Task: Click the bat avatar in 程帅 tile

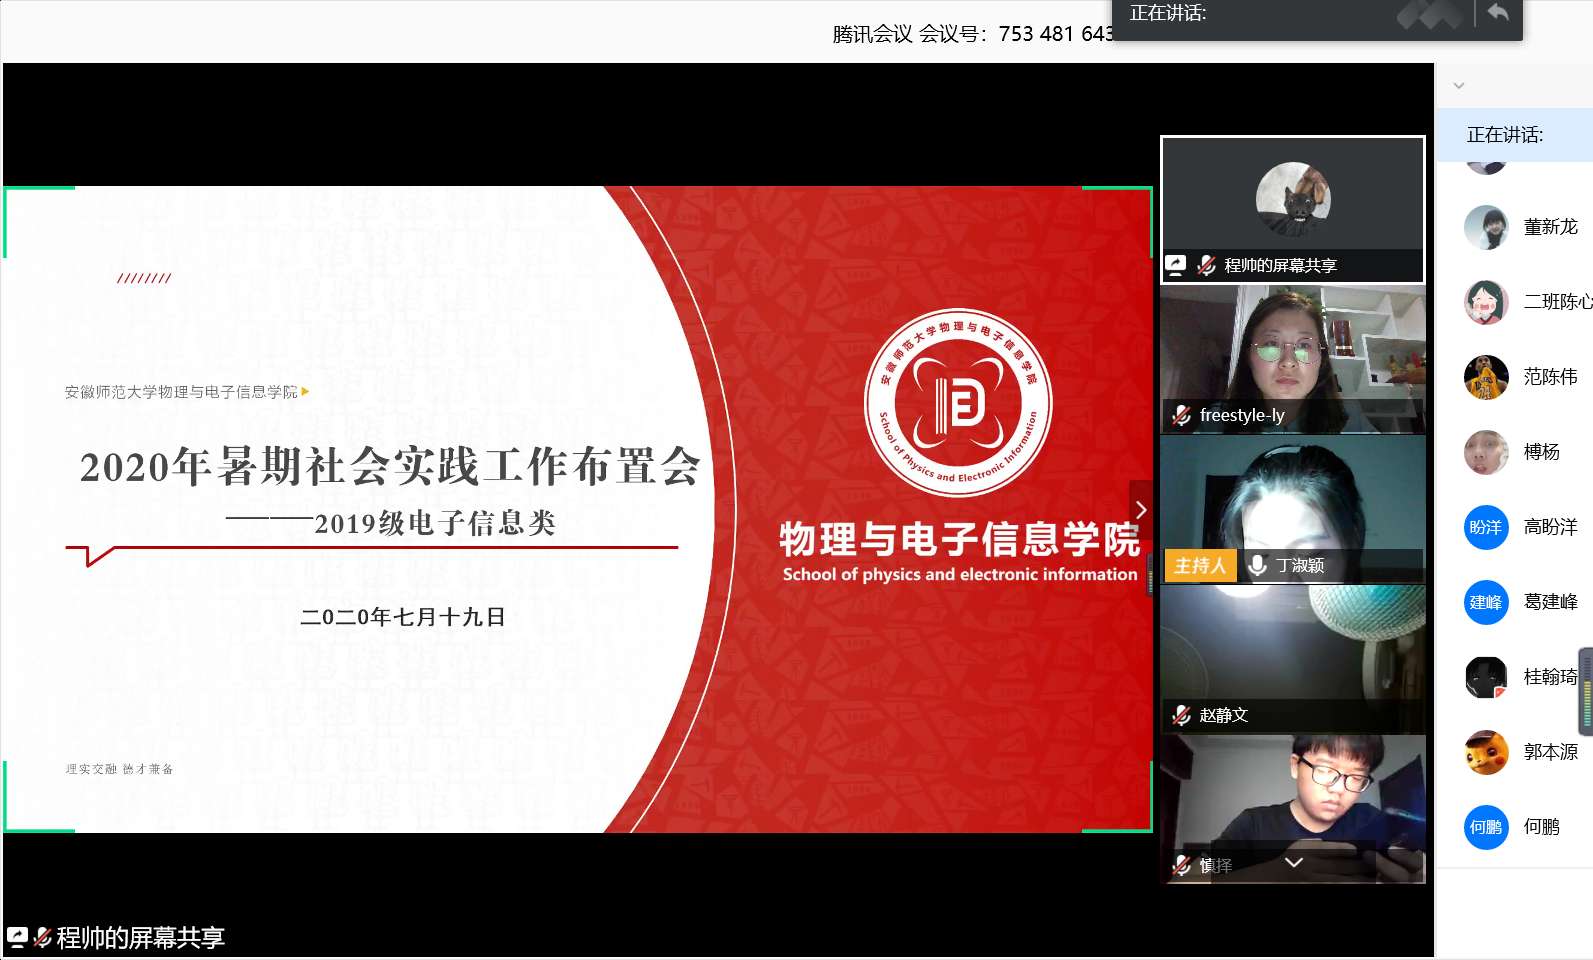Action: [x=1293, y=199]
